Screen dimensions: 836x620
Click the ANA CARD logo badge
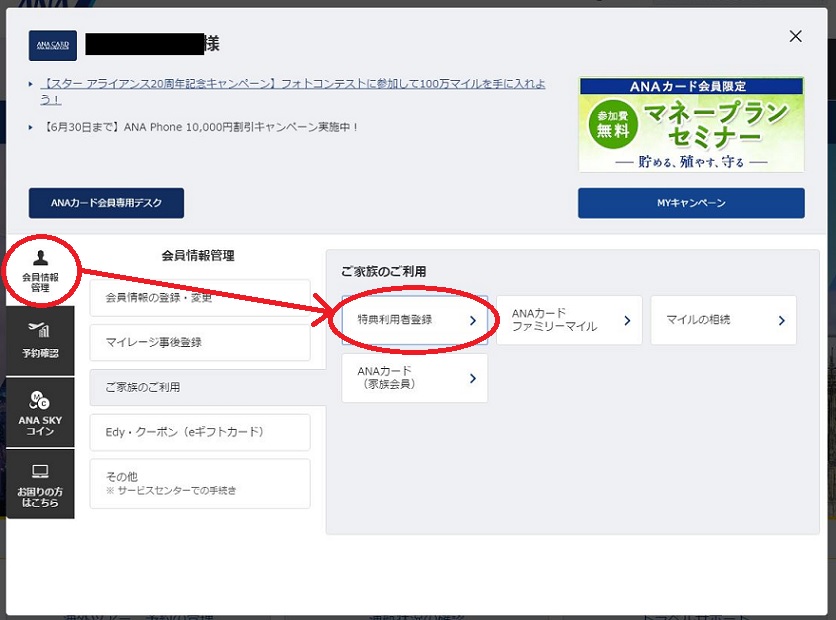click(53, 45)
